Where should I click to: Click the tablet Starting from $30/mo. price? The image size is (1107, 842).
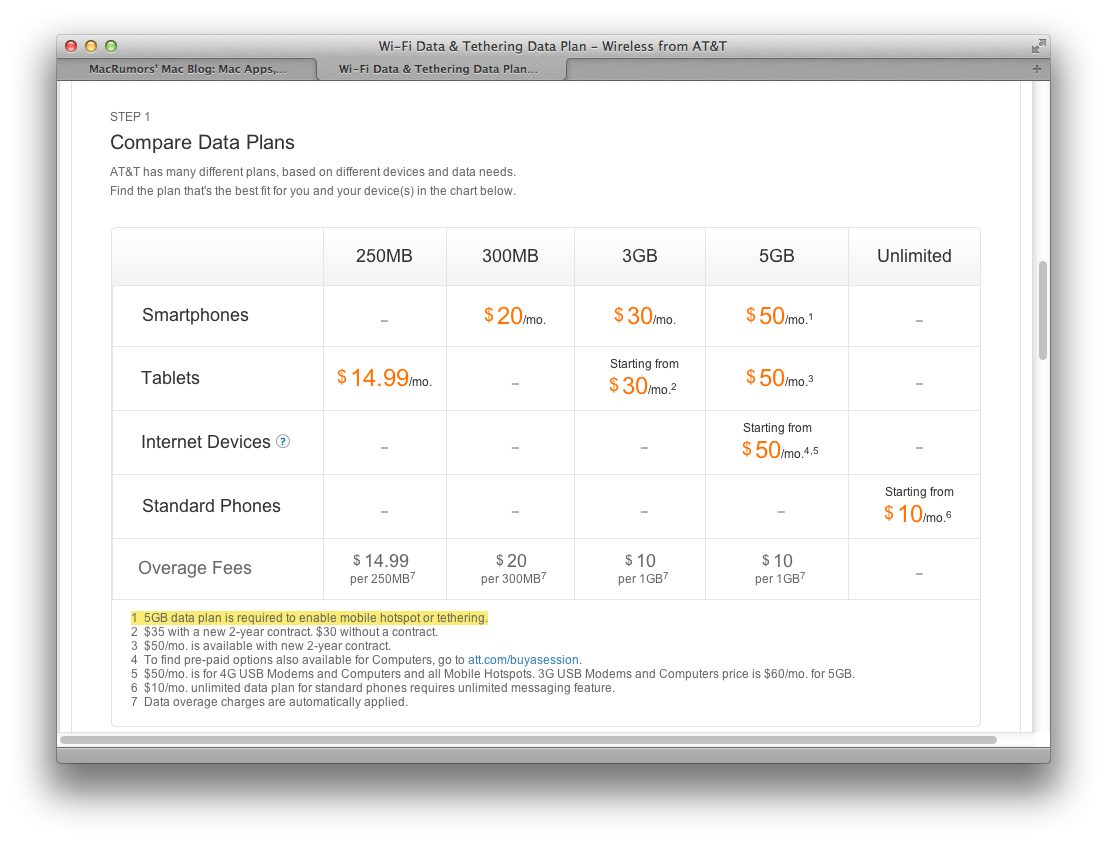(x=643, y=377)
